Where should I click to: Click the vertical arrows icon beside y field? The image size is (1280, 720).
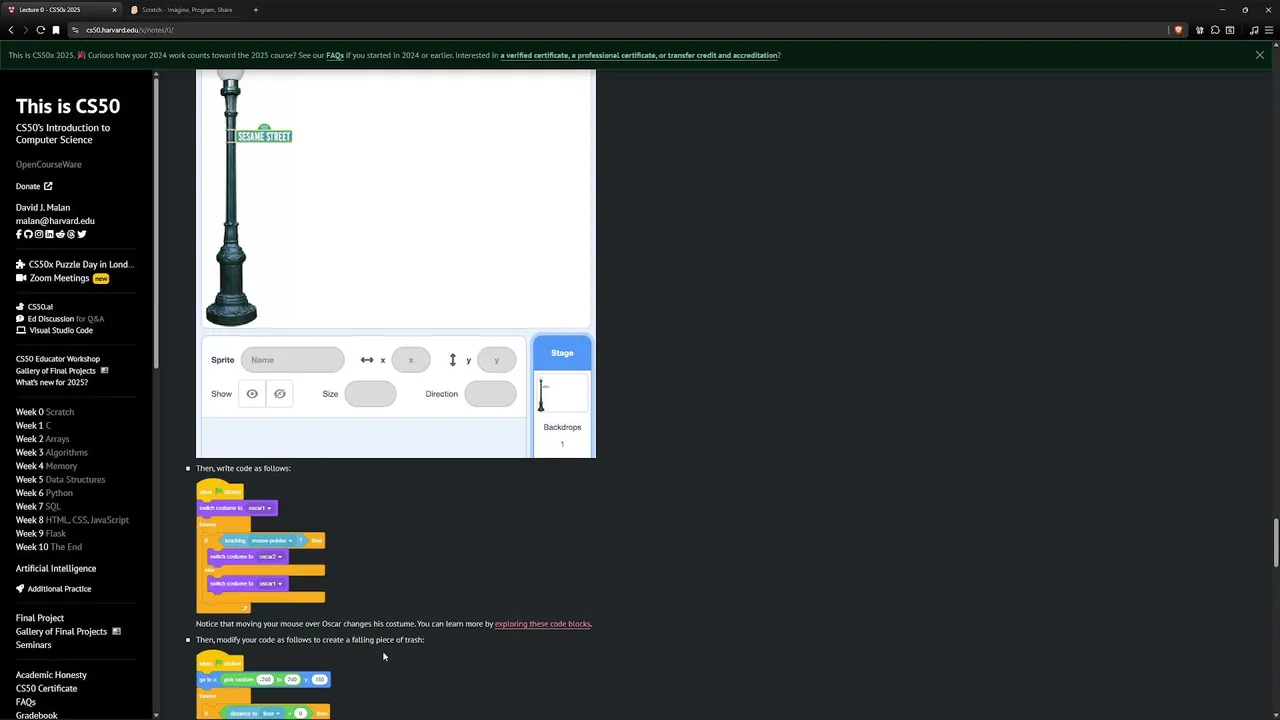[453, 360]
